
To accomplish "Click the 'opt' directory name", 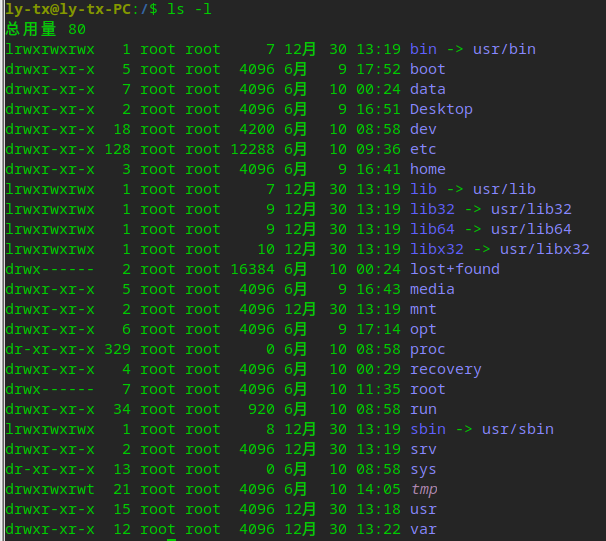I will click(423, 330).
